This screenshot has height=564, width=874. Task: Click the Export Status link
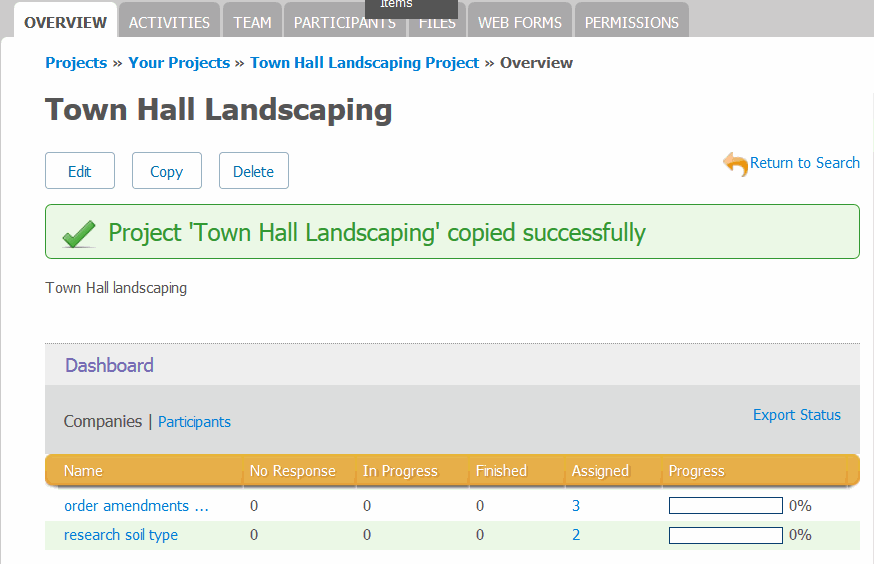[x=796, y=415]
